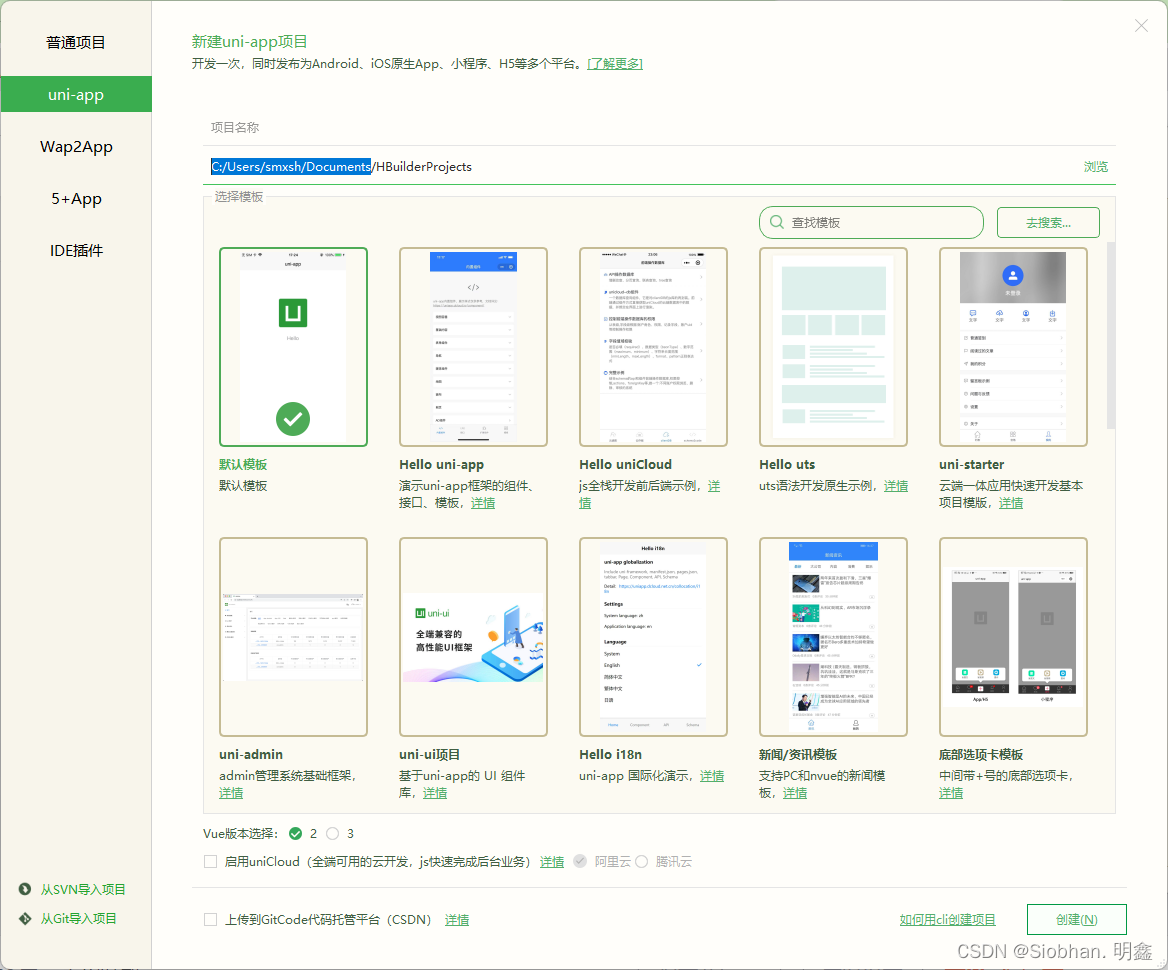1168x970 pixels.
Task: Click the SVN import icon
Action: point(25,889)
